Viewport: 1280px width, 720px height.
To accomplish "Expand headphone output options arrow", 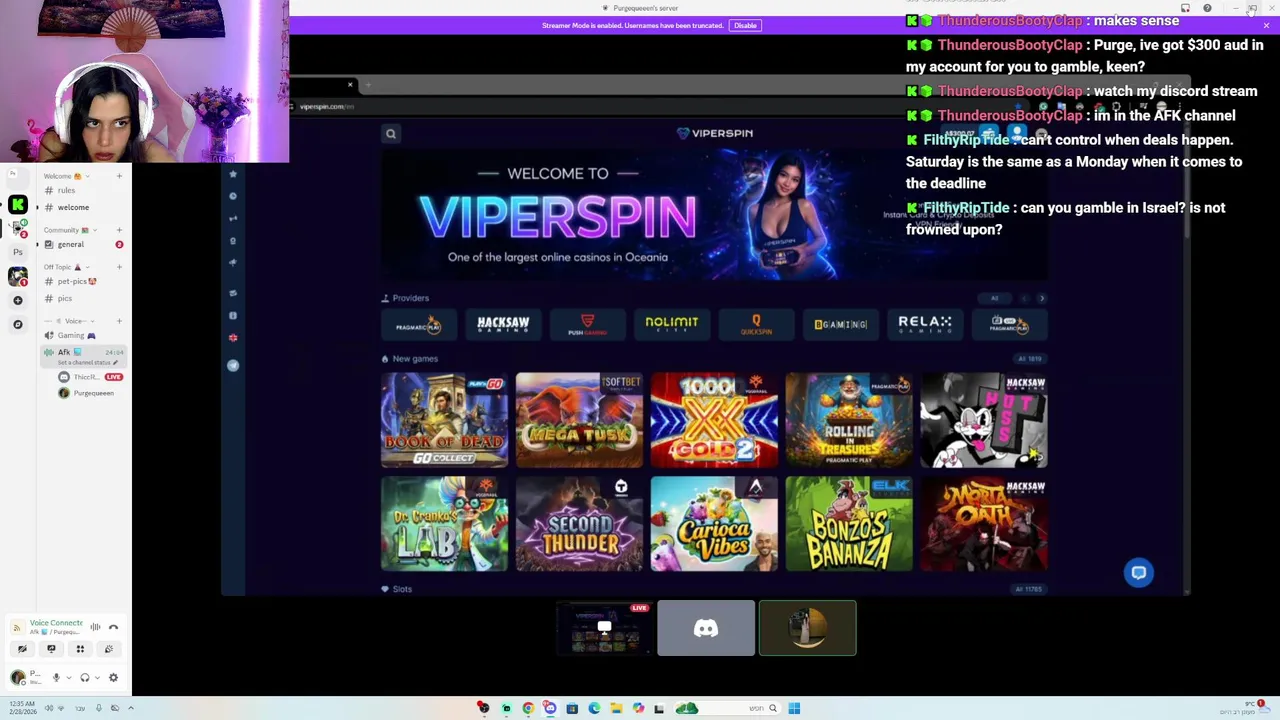I will [x=97, y=677].
